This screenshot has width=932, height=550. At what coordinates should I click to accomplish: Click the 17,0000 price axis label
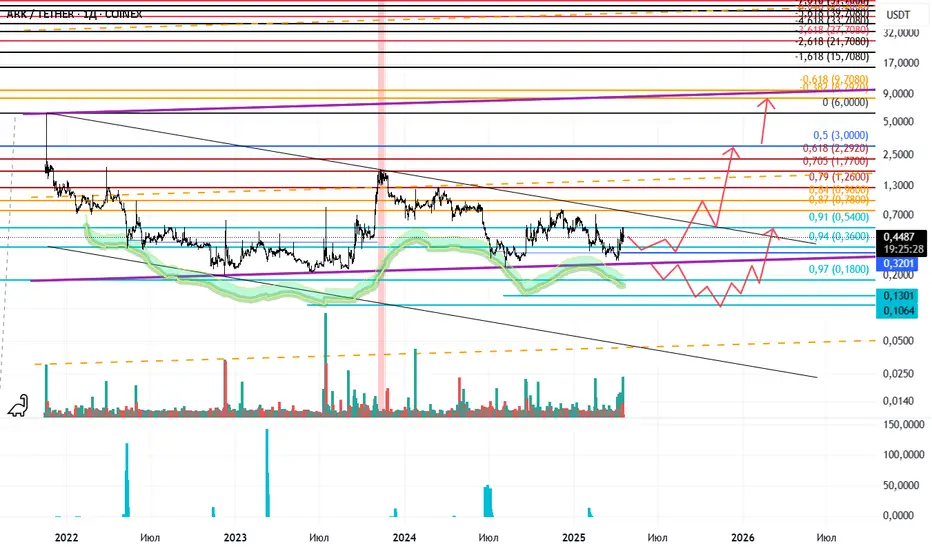[x=901, y=63]
